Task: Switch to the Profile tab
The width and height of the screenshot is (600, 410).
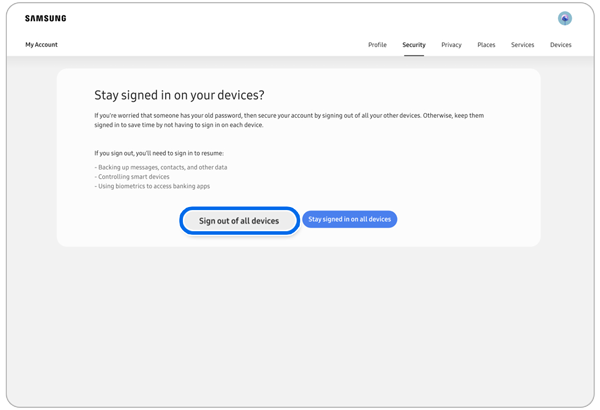Action: 377,45
